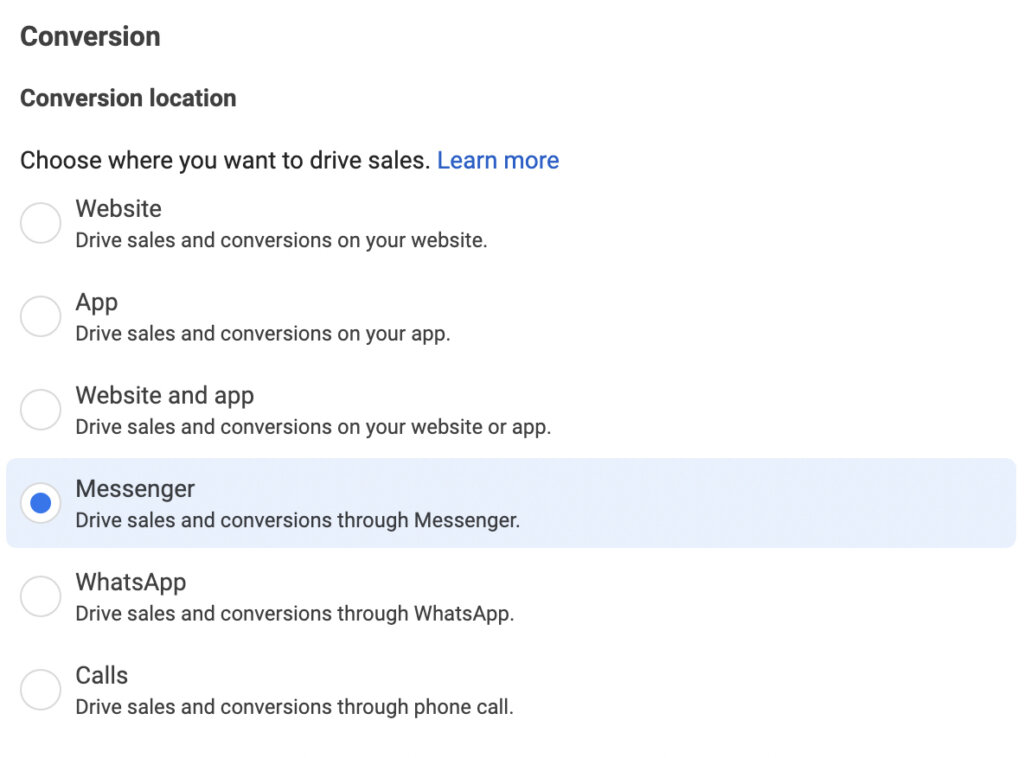Select the WhatsApp radio button
The height and width of the screenshot is (758, 1024).
click(x=41, y=596)
